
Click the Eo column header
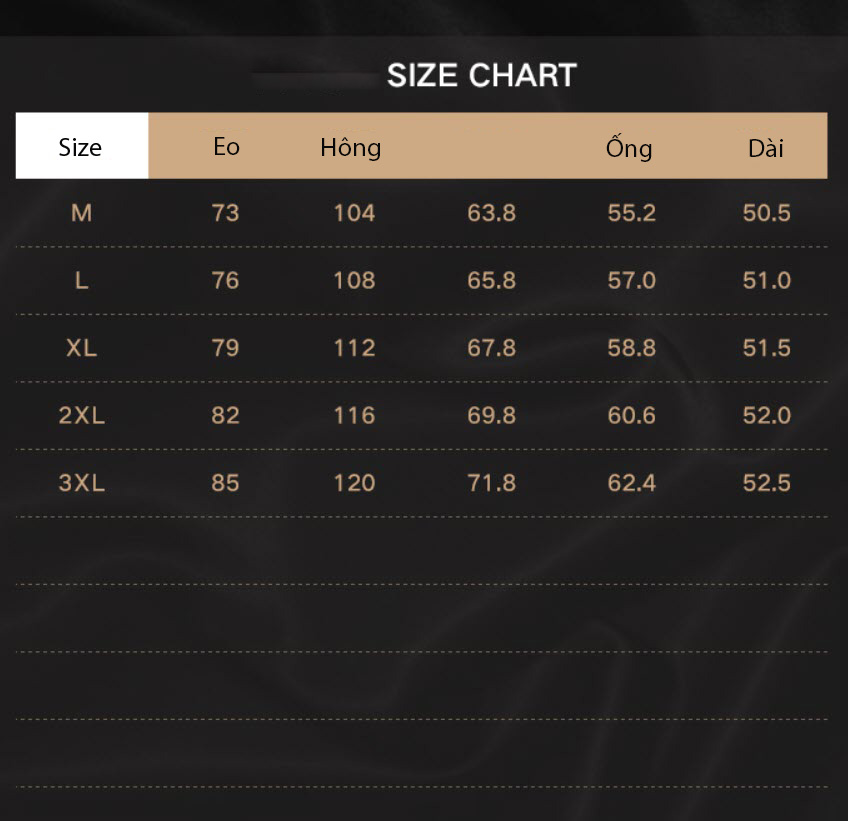(226, 147)
